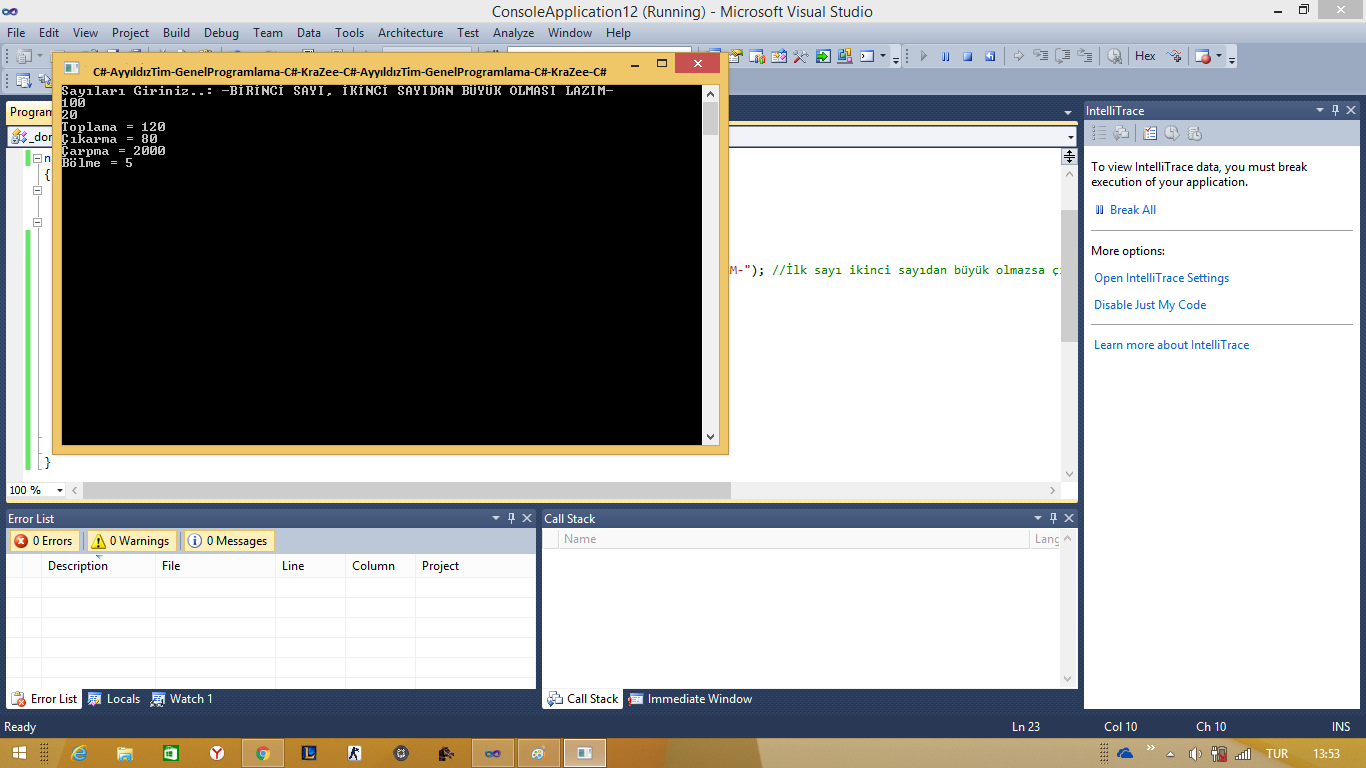Image resolution: width=1366 pixels, height=768 pixels.
Task: Click the editor split view handle
Action: pos(1069,156)
